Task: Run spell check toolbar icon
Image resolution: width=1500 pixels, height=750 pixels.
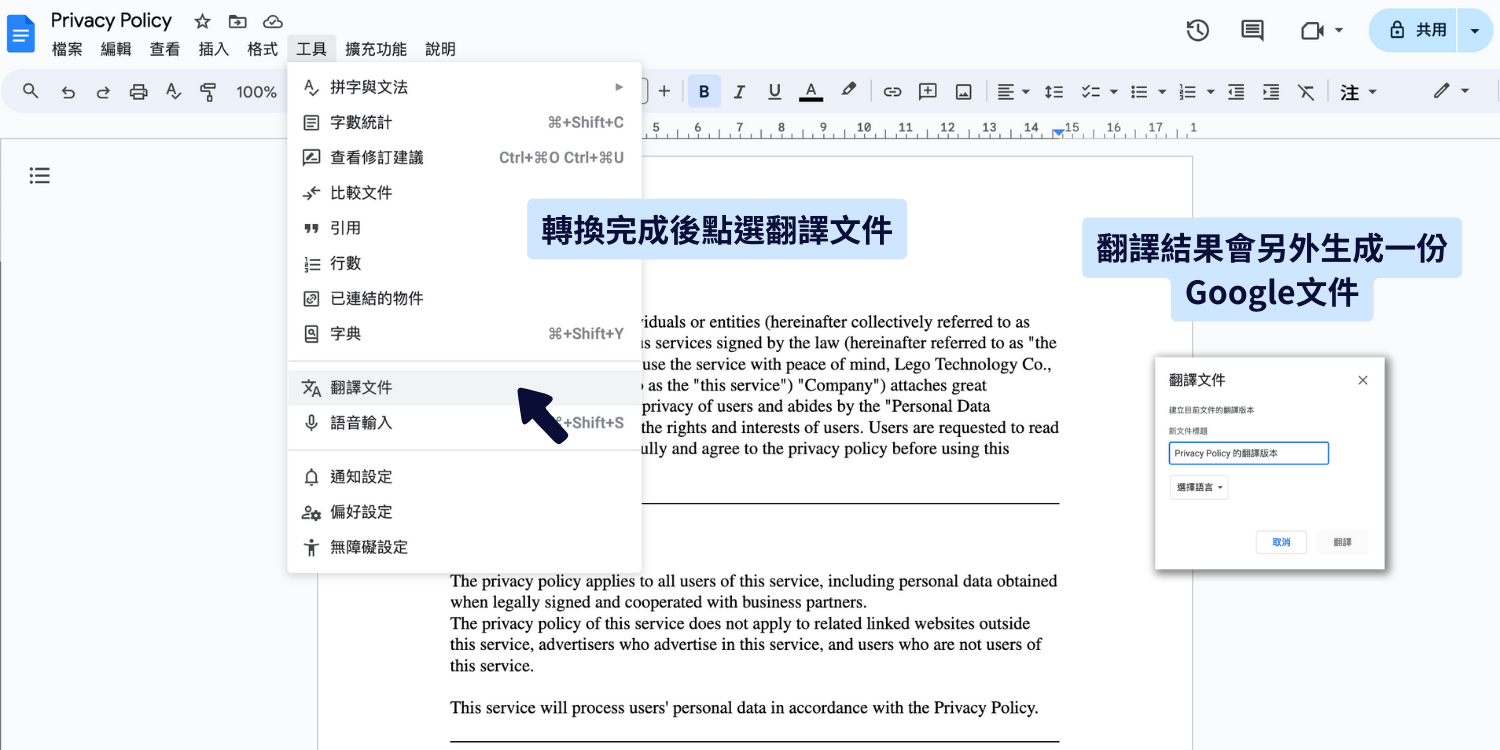Action: click(173, 92)
